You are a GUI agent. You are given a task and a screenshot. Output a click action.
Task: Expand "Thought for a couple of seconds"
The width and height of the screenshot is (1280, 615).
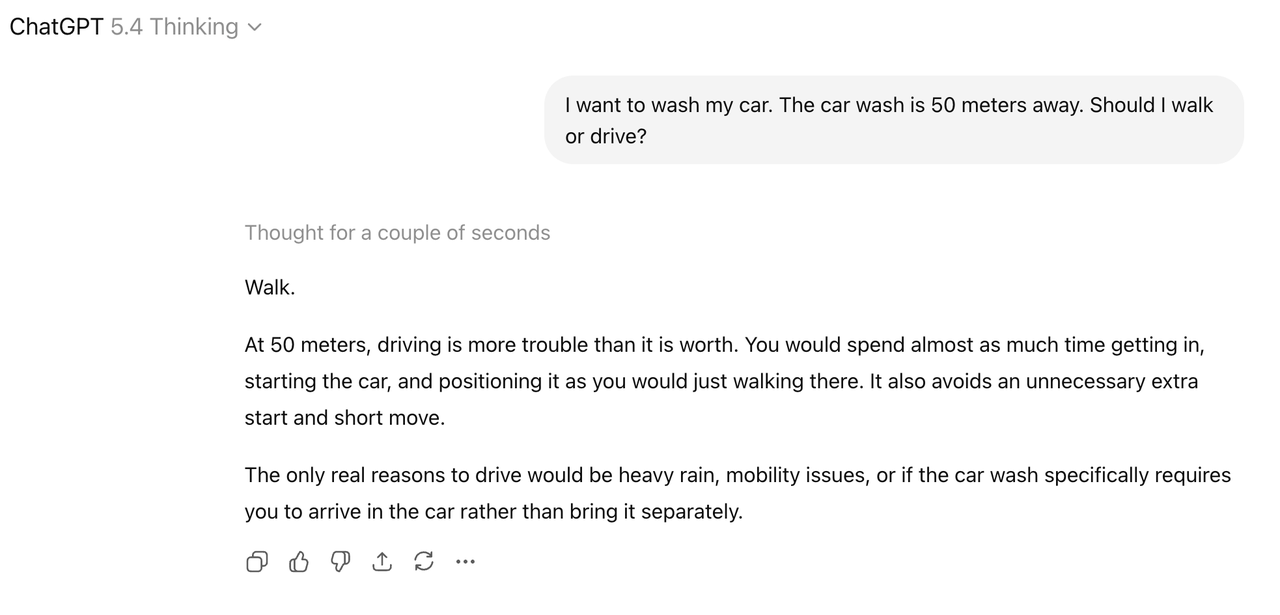pyautogui.click(x=397, y=233)
